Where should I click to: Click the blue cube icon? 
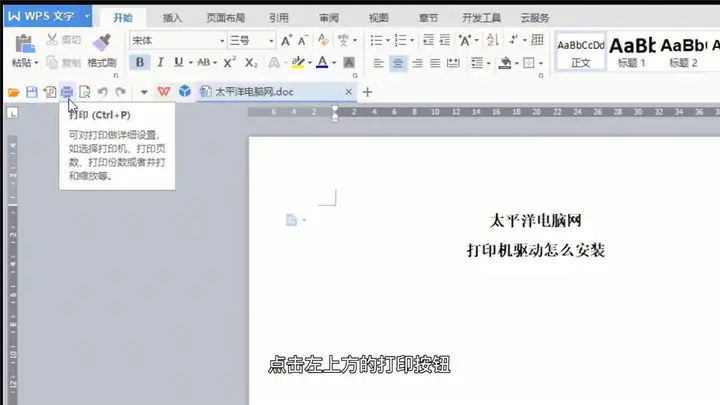point(185,91)
